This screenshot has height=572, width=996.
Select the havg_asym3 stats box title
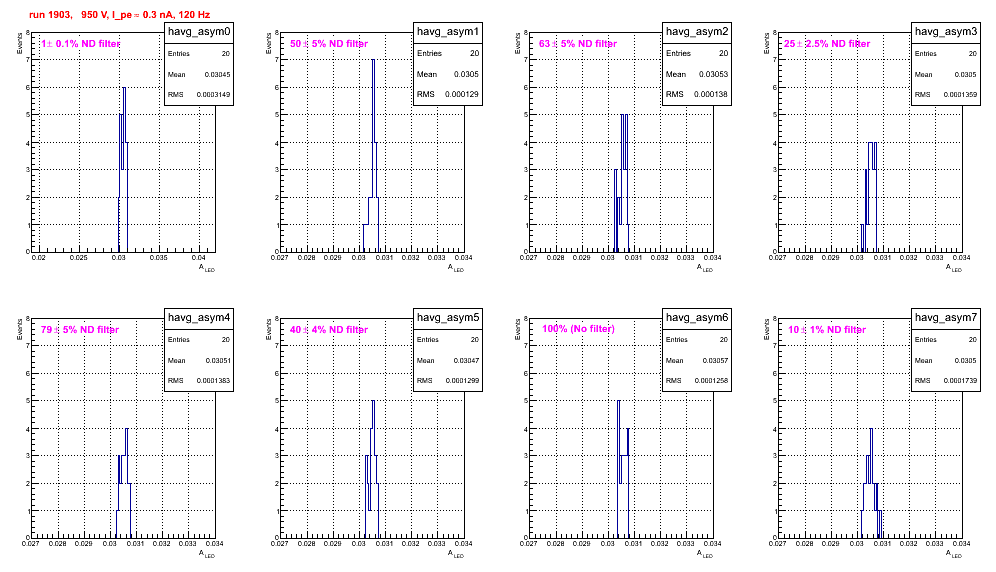[x=946, y=32]
